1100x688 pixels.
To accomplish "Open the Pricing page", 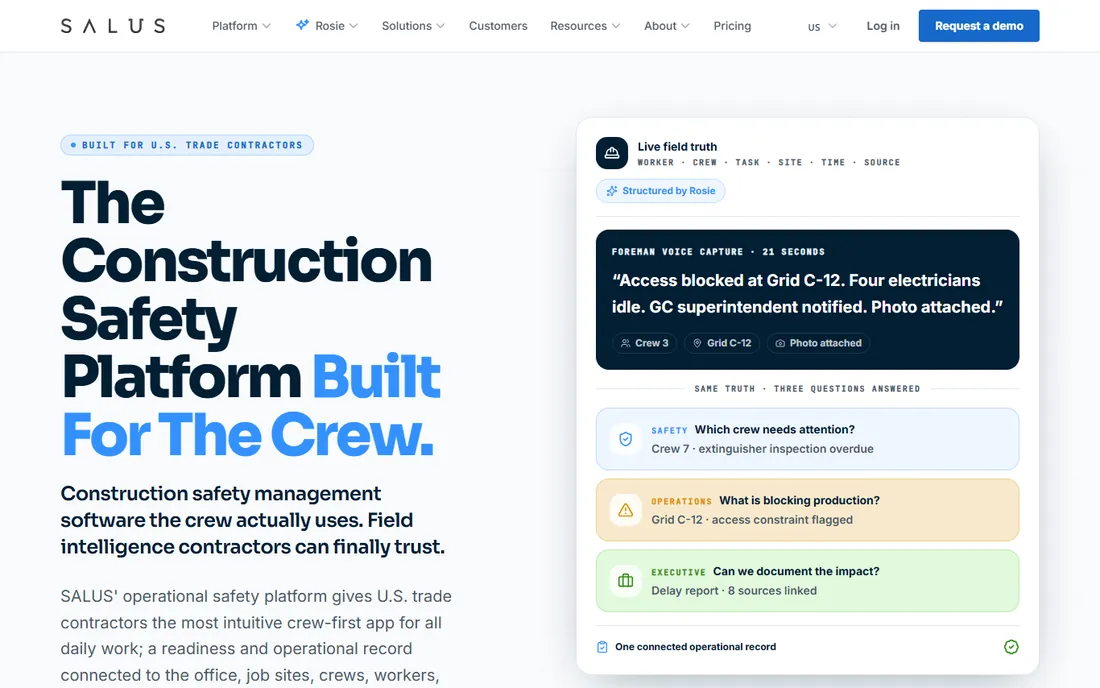I will click(x=732, y=26).
